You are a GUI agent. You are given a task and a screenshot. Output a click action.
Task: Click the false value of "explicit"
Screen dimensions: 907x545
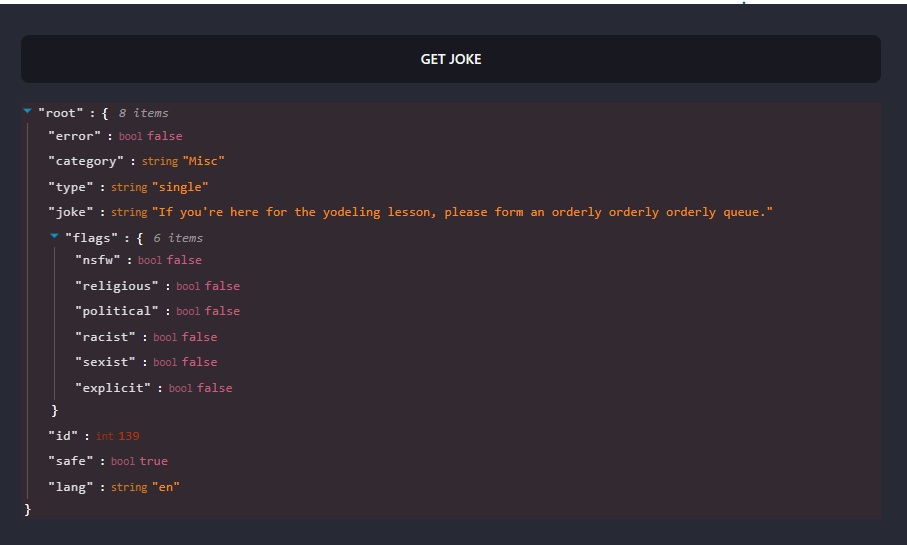215,388
